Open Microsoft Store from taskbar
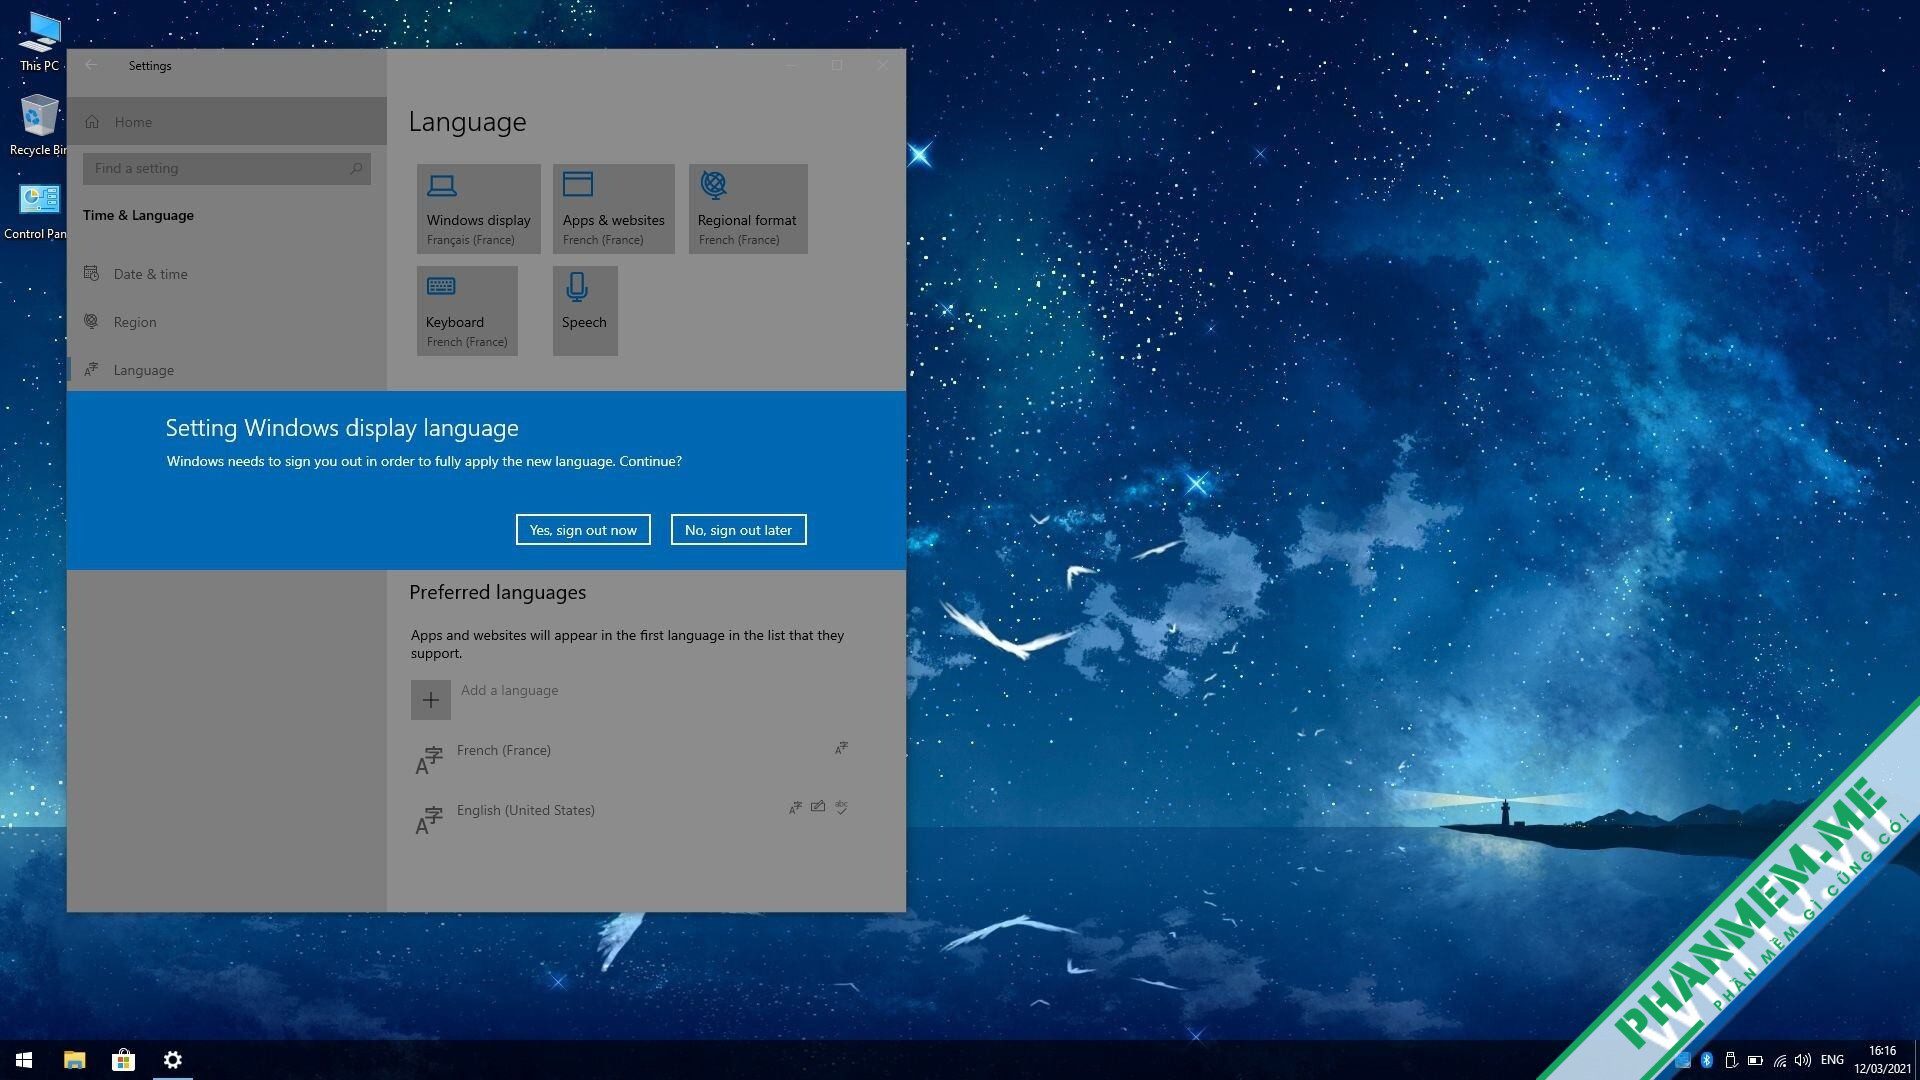Image resolution: width=1920 pixels, height=1080 pixels. 123,1060
